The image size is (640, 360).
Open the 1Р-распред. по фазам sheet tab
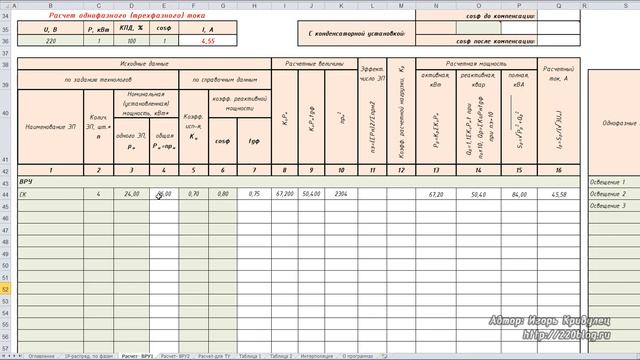click(x=89, y=356)
